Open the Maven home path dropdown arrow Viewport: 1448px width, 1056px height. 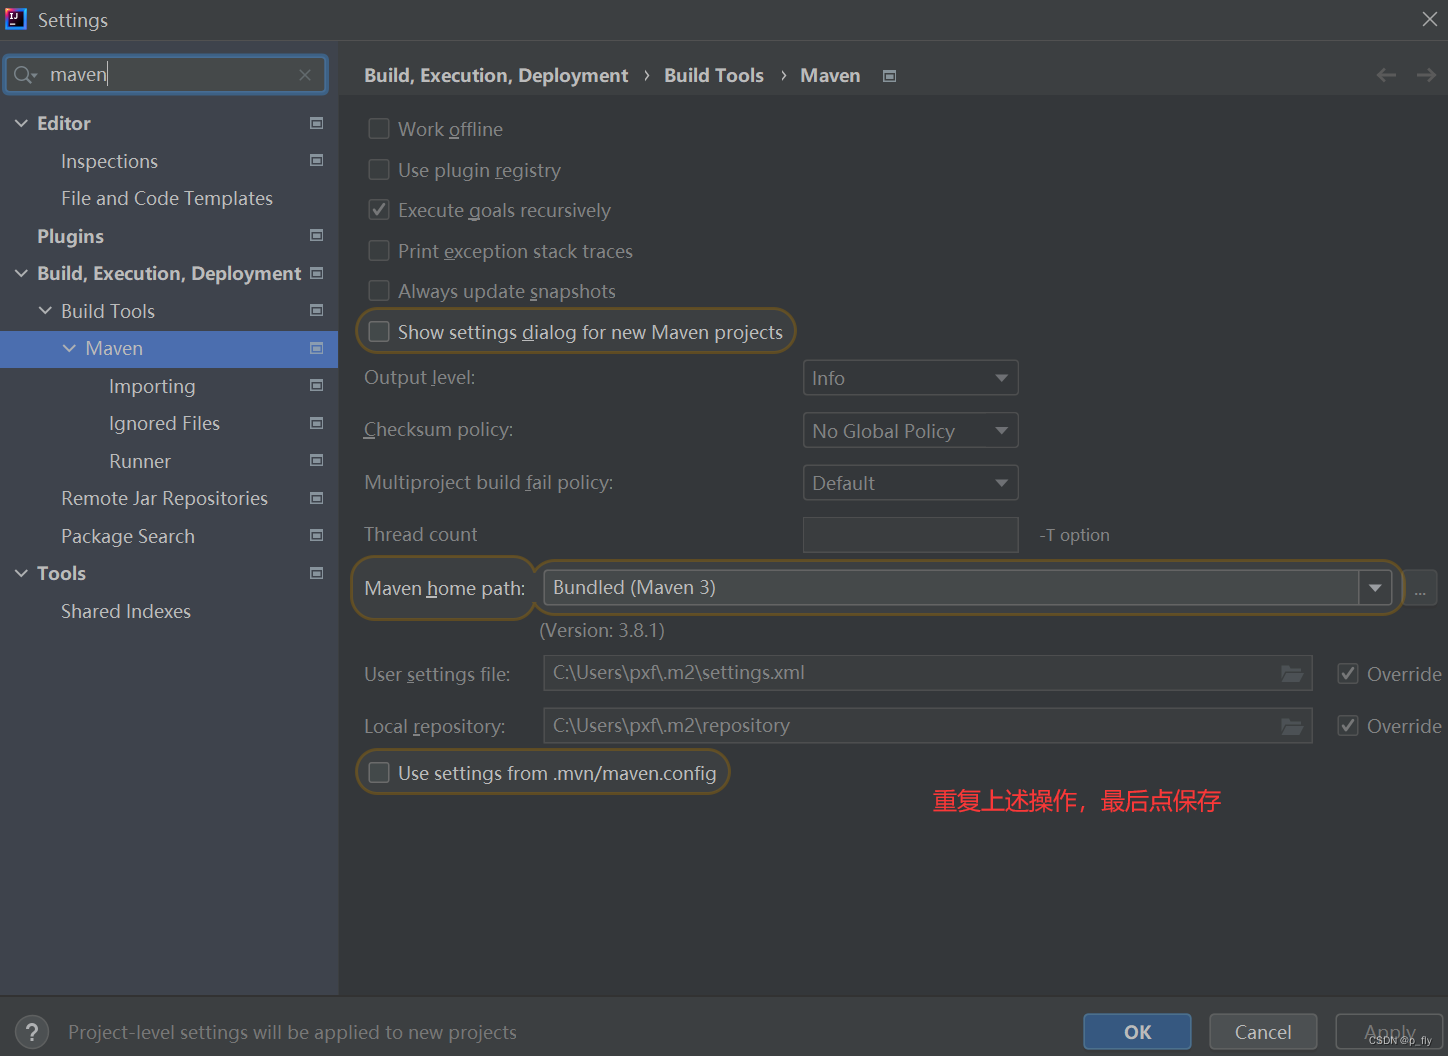point(1375,588)
